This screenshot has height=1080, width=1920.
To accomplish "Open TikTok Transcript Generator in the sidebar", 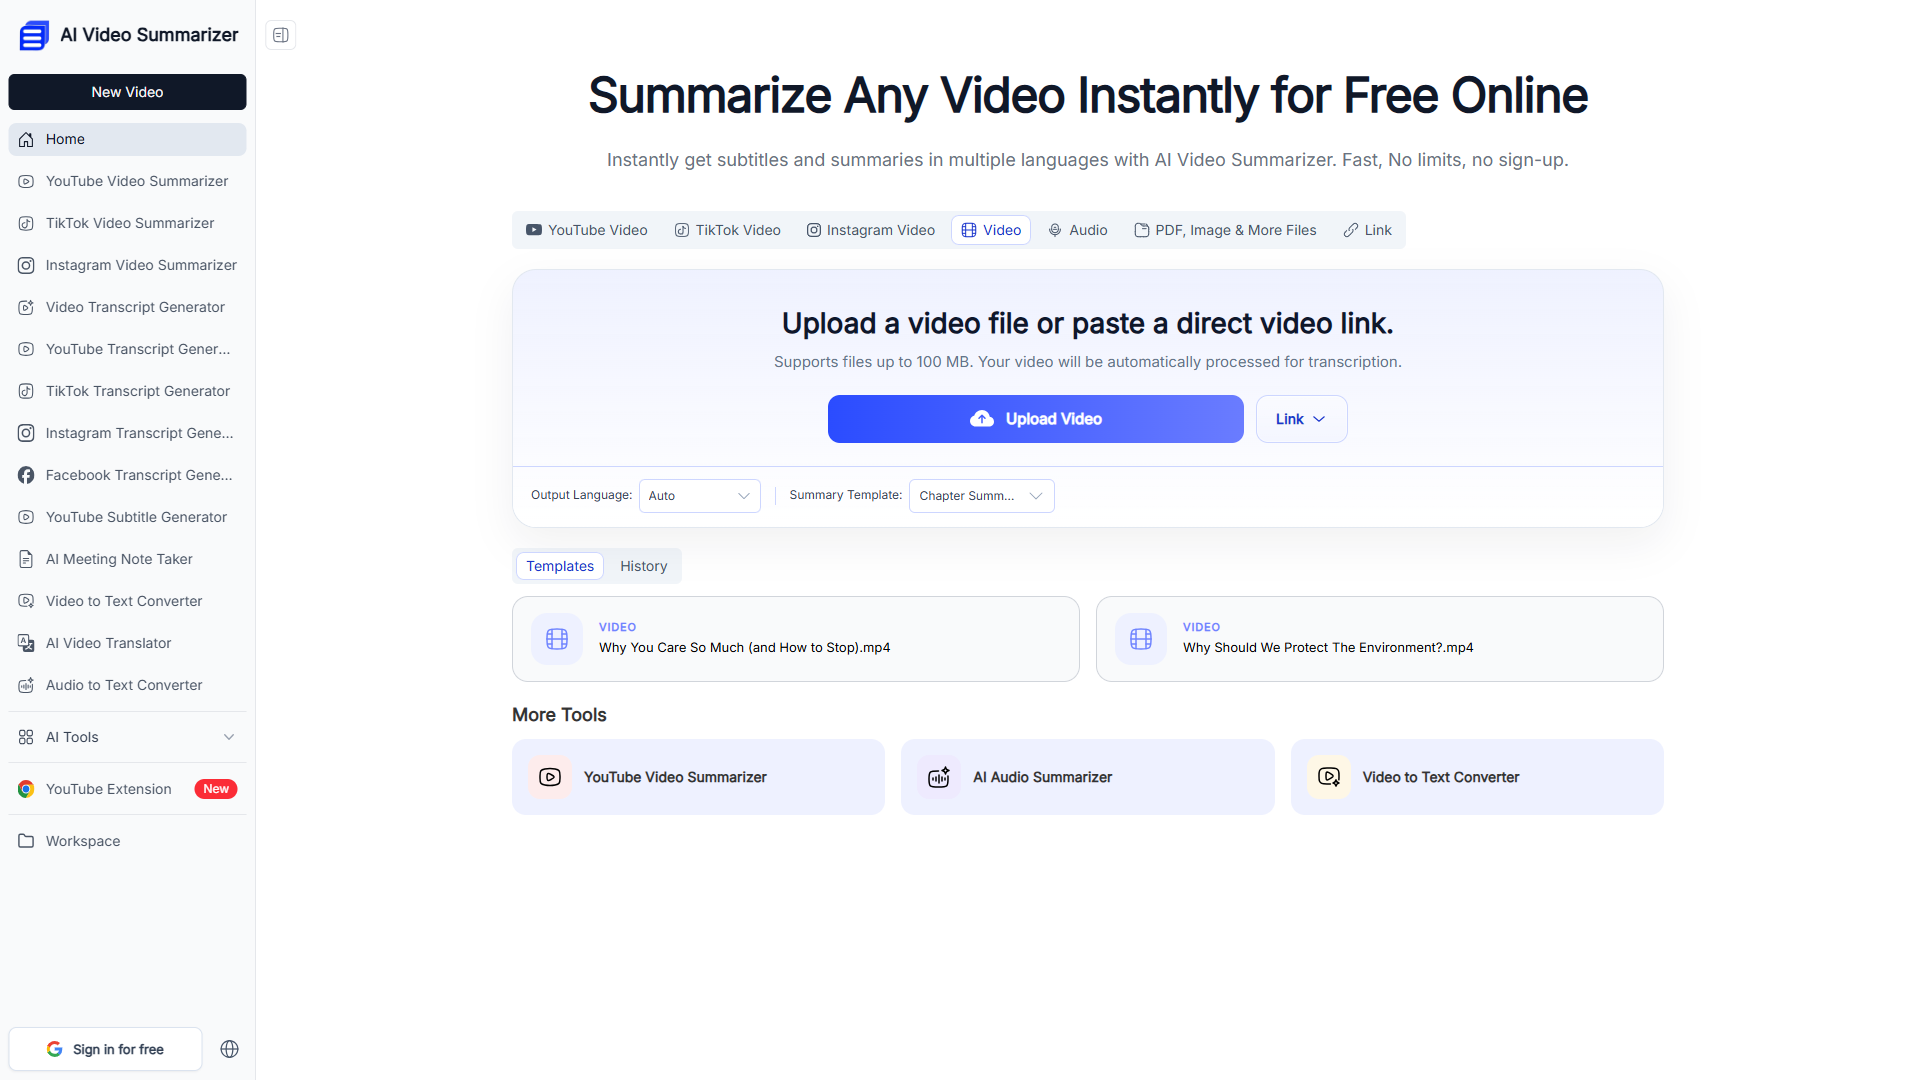I will point(127,391).
